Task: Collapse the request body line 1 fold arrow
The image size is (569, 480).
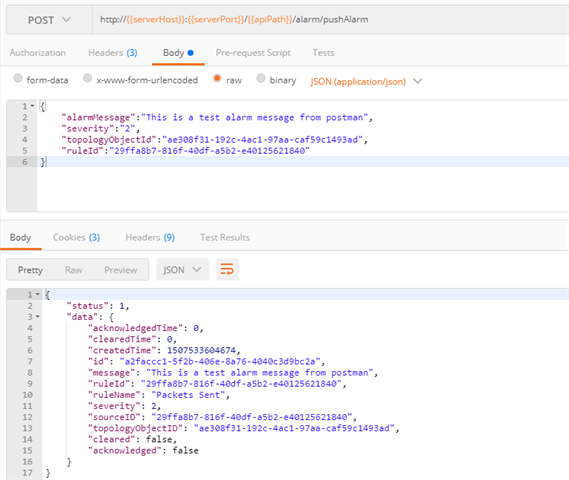Action: tap(32, 106)
